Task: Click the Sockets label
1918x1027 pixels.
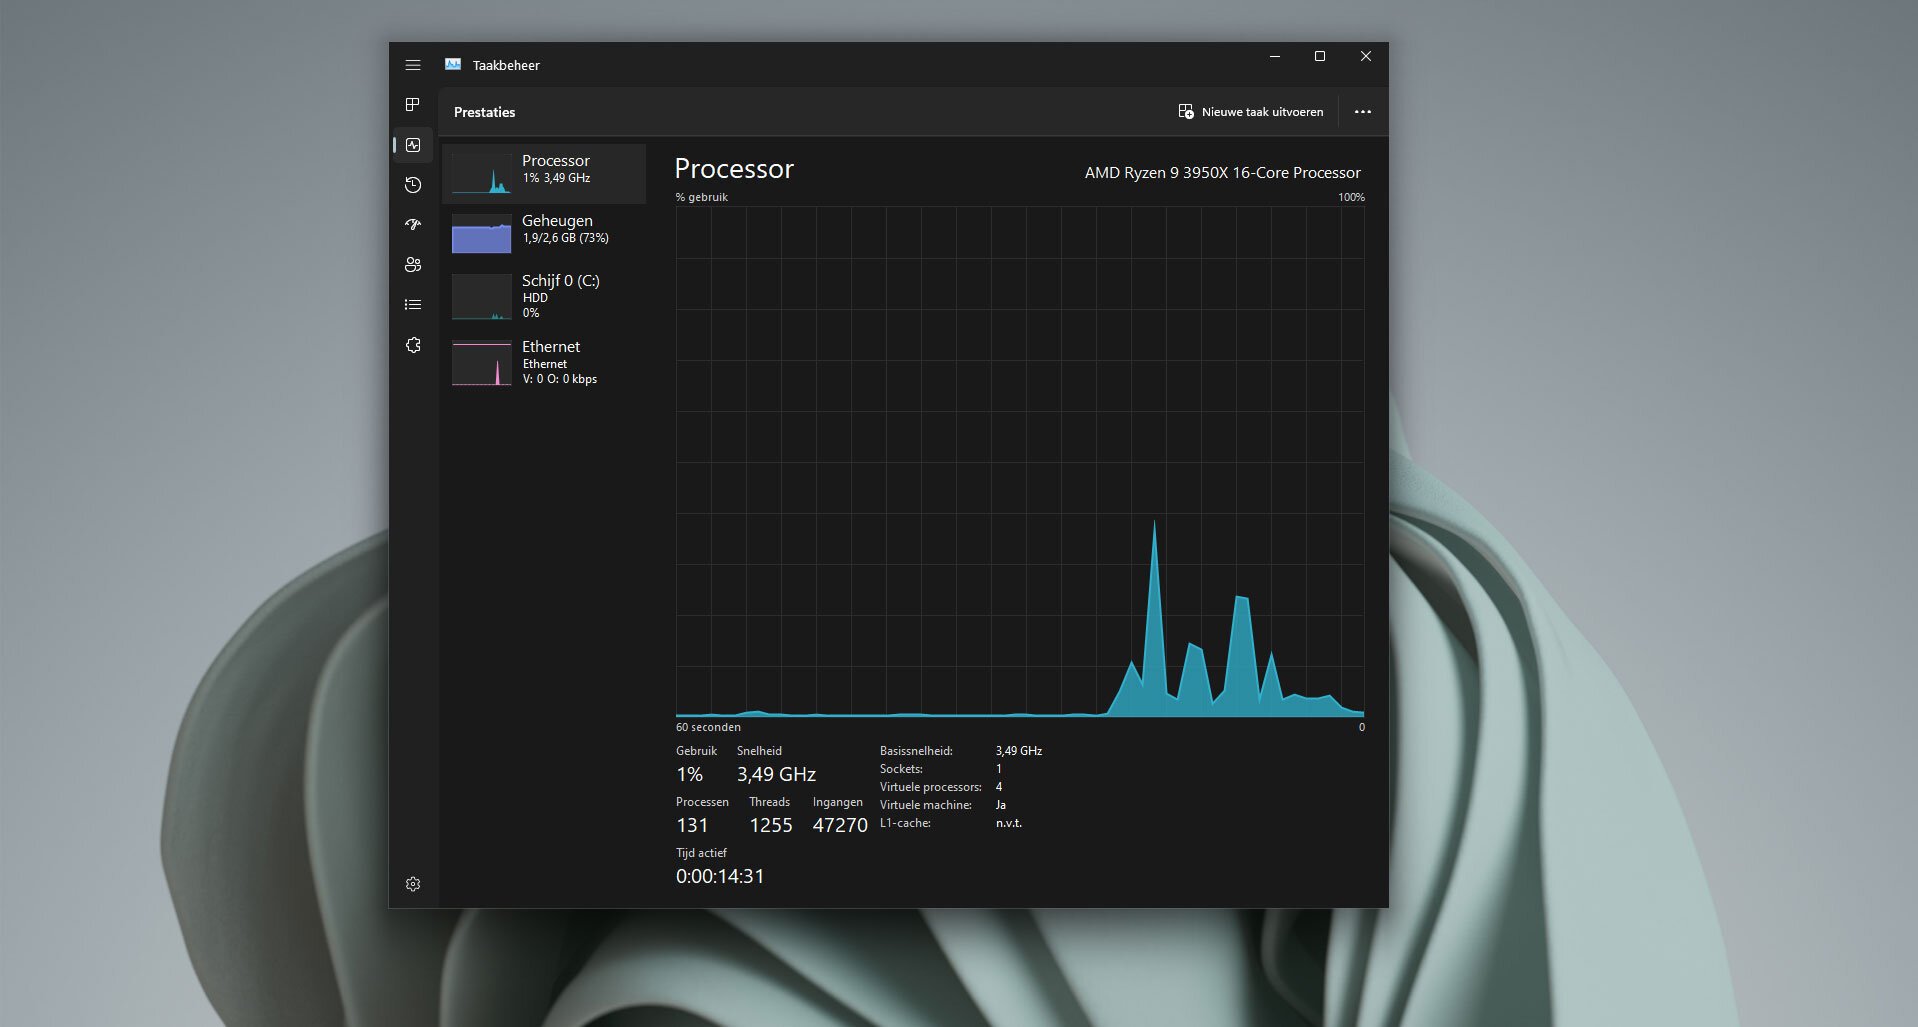Action: (901, 769)
